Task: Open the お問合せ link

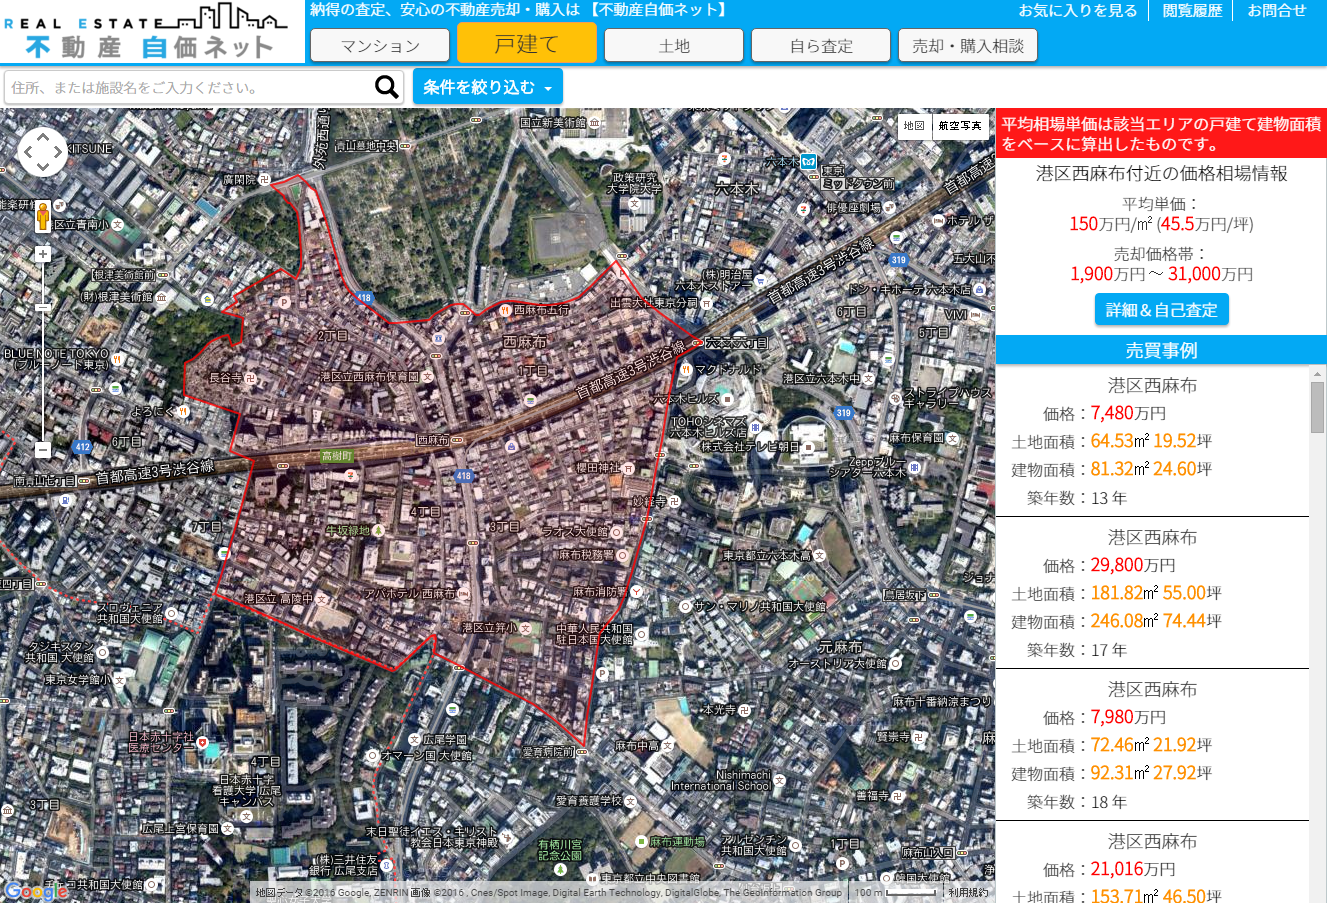Action: click(1277, 11)
